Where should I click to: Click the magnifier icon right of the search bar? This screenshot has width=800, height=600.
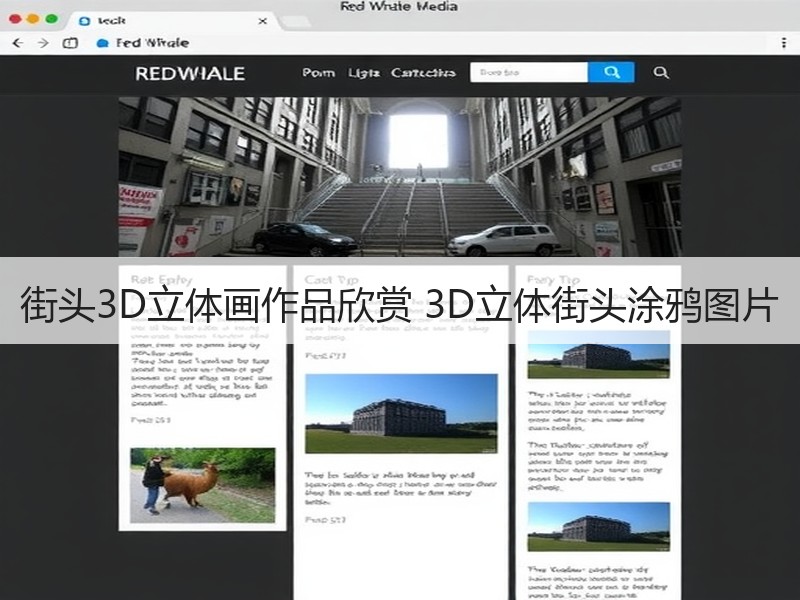pyautogui.click(x=661, y=72)
